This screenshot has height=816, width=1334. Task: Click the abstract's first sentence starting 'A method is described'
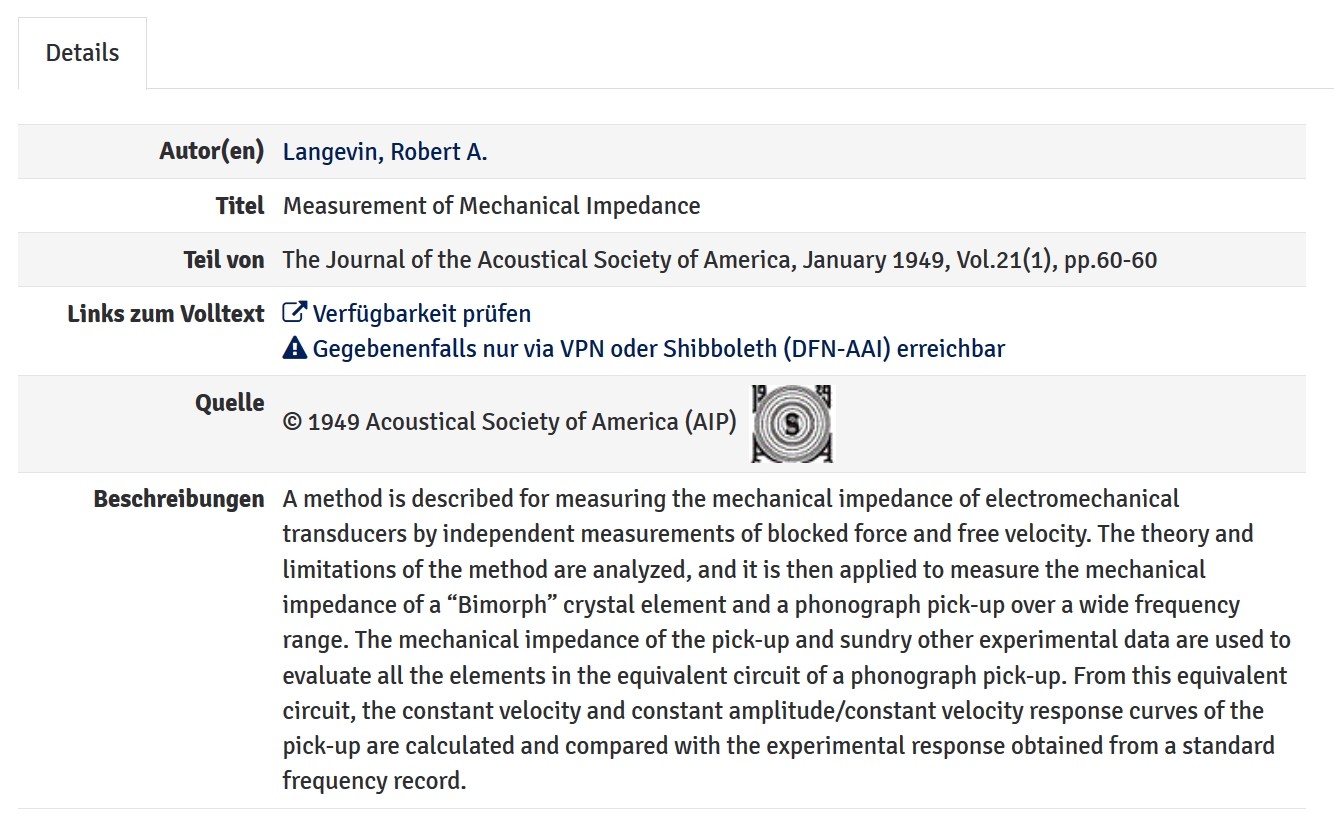[x=730, y=499]
